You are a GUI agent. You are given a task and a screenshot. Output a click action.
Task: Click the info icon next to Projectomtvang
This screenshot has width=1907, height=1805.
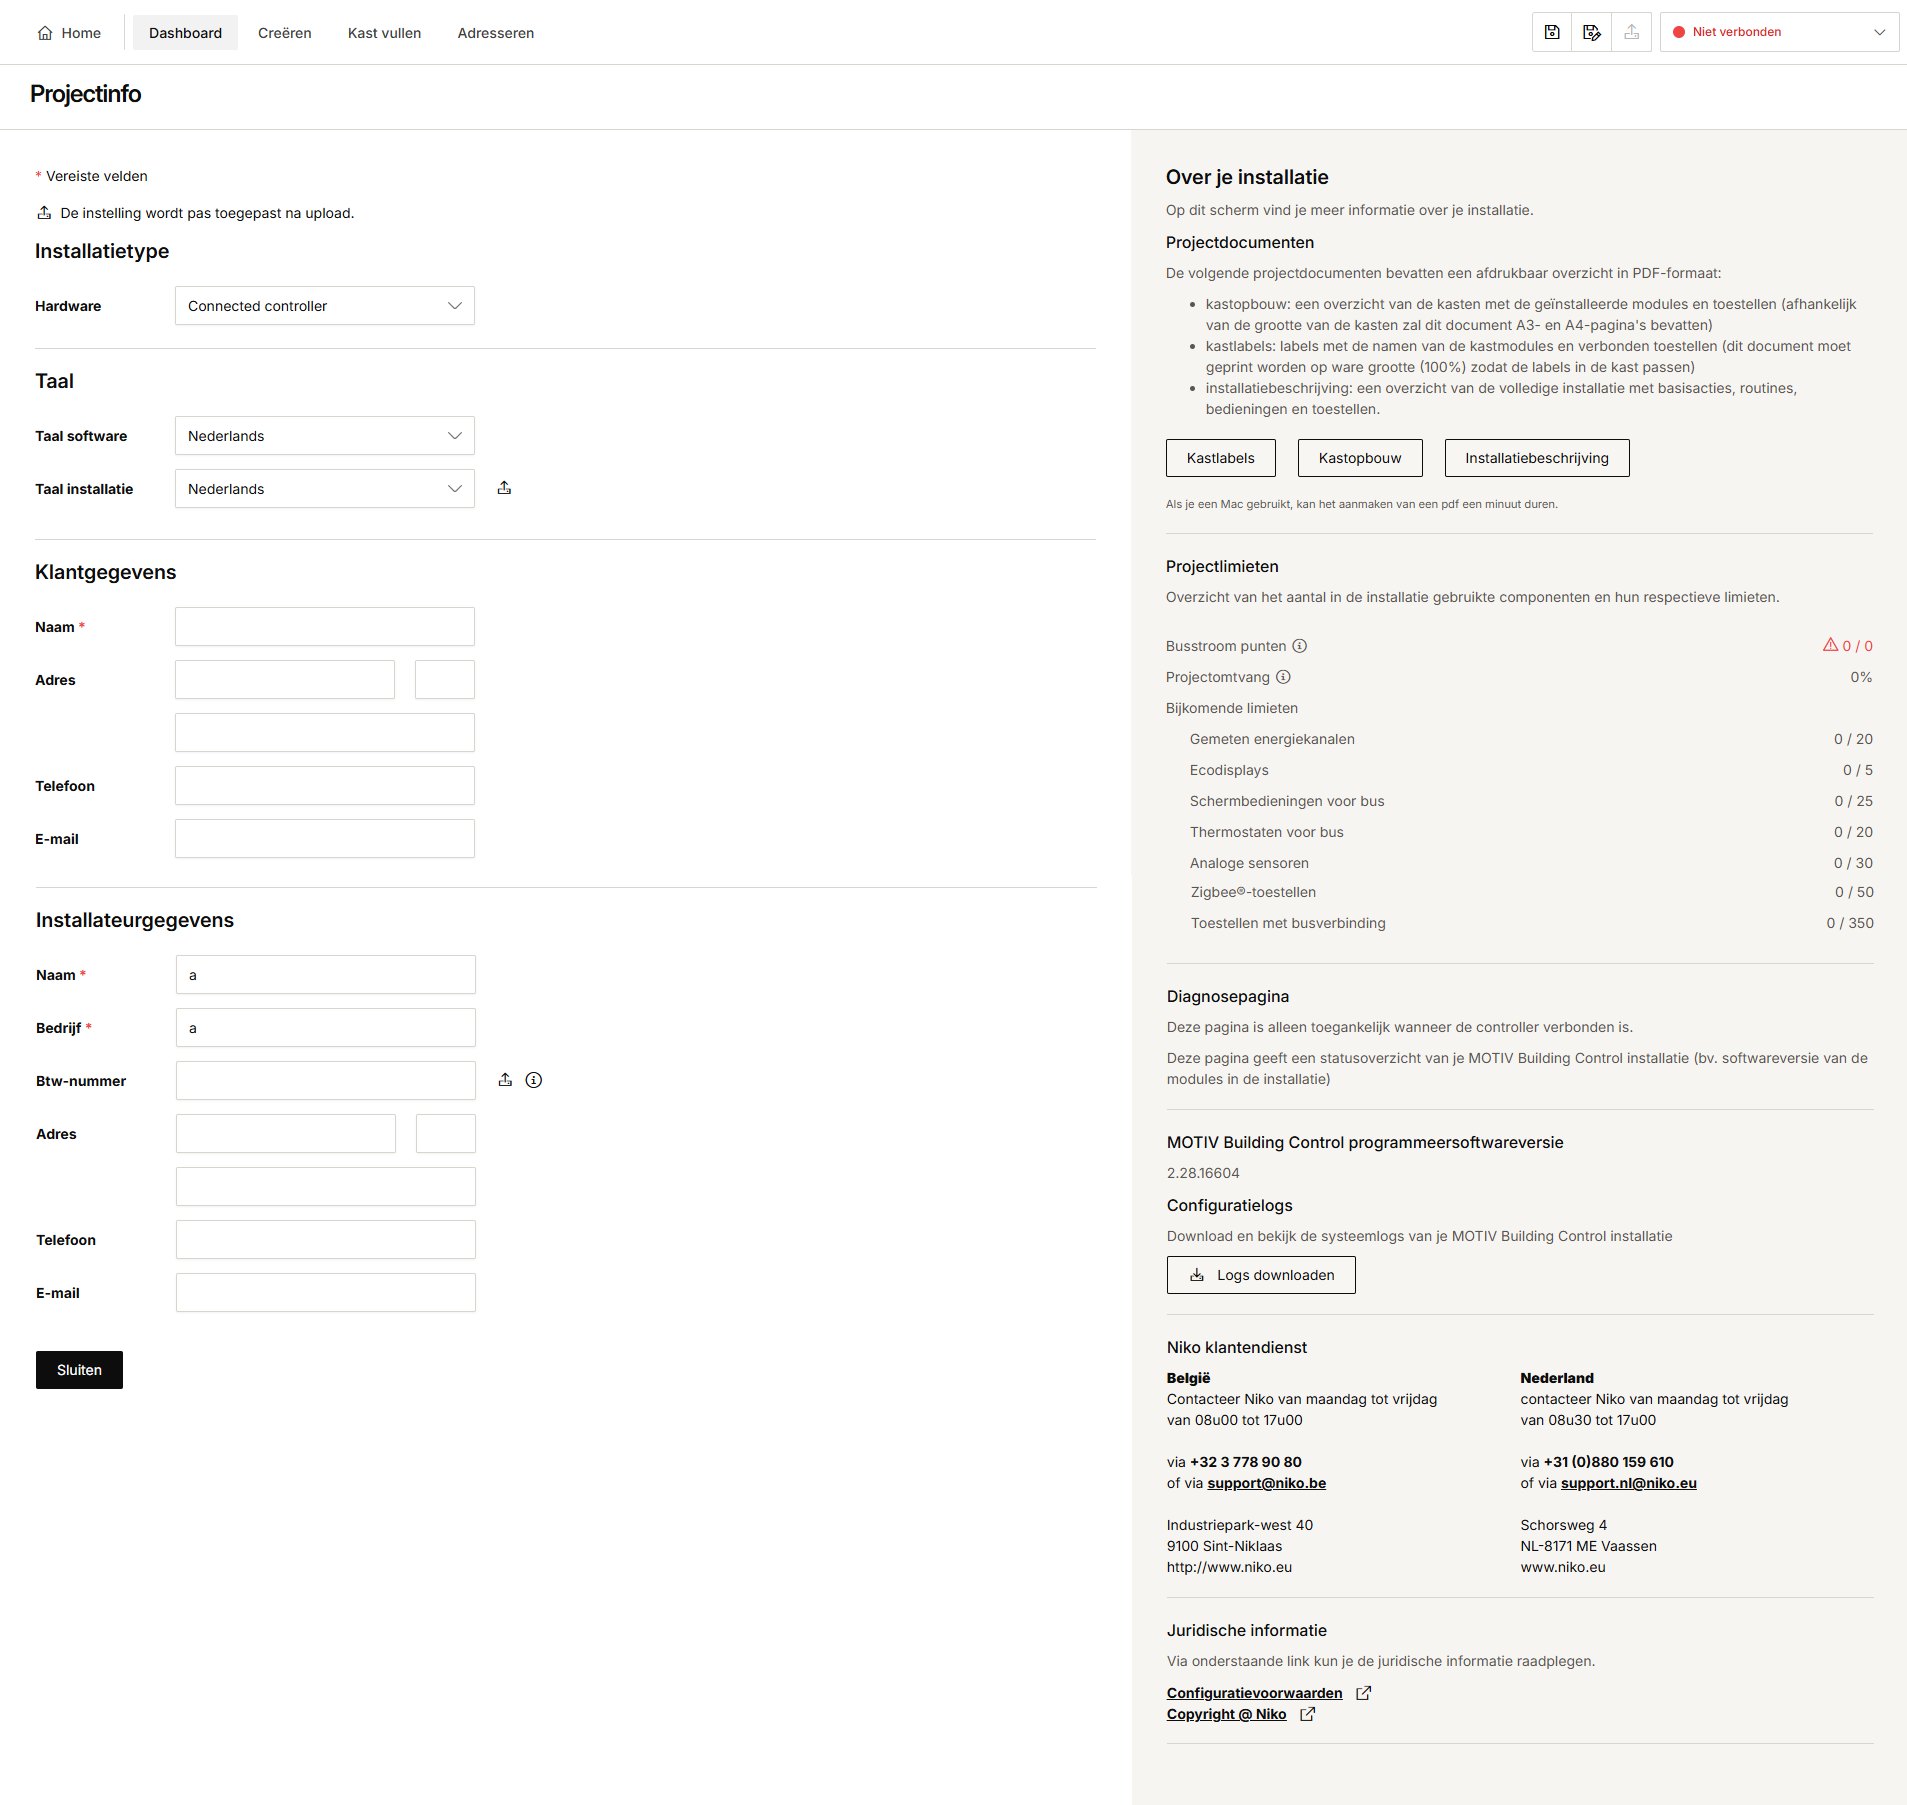coord(1283,677)
